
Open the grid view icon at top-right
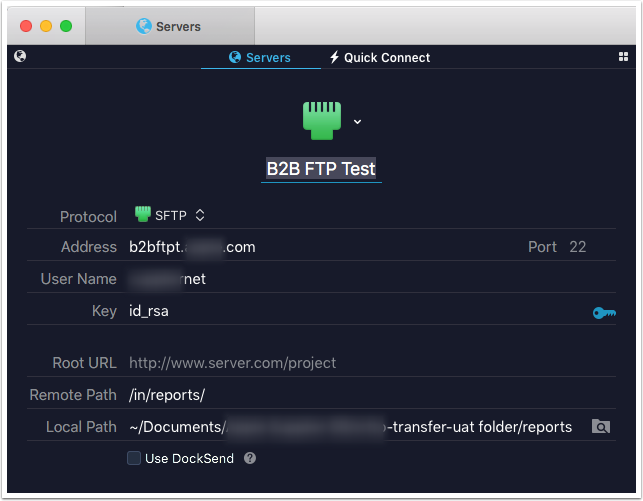pyautogui.click(x=623, y=57)
